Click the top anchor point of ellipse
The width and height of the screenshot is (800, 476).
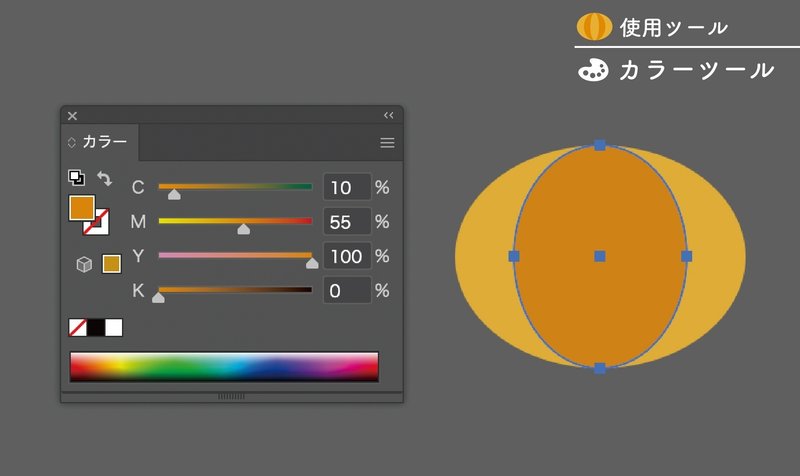(x=600, y=145)
